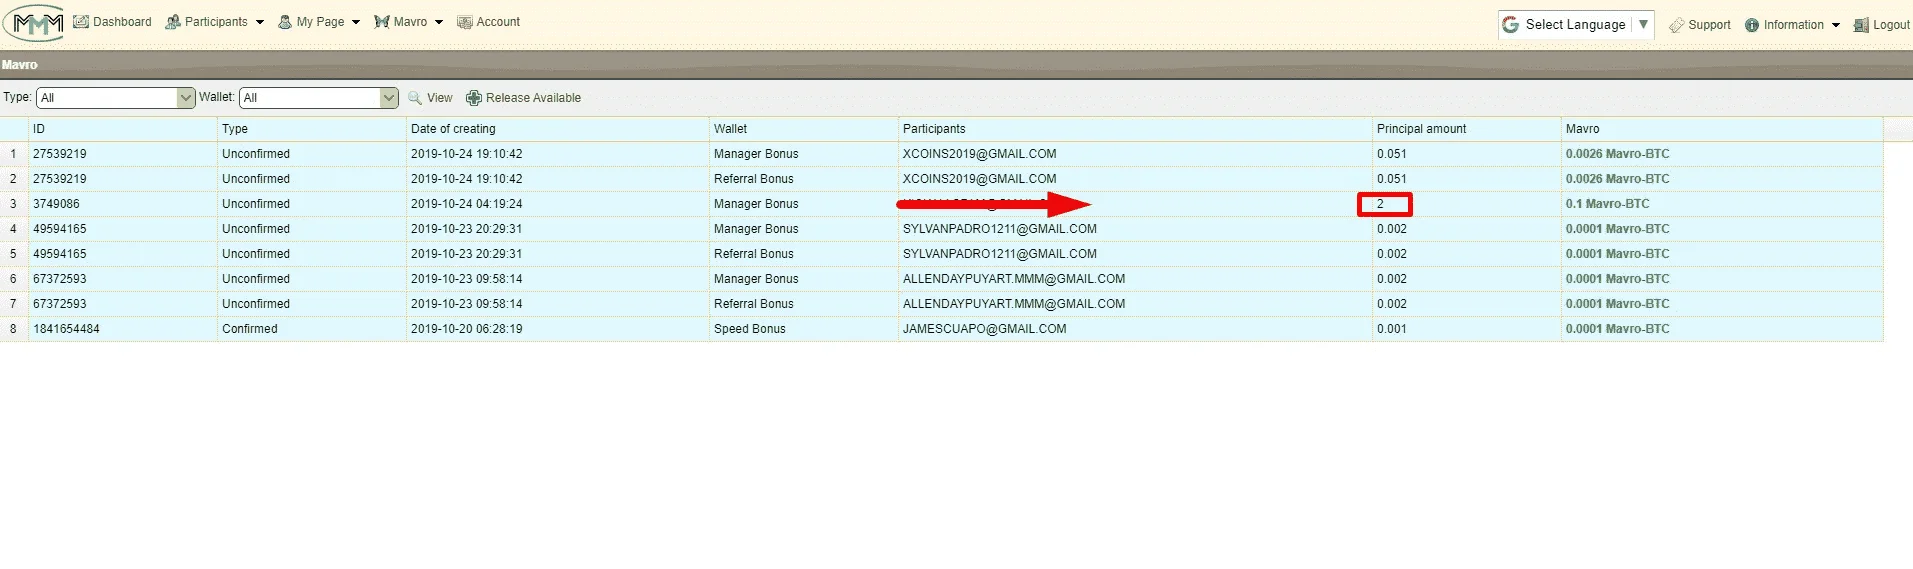Viewport: 1913px width, 569px height.
Task: Click the My Page user icon
Action: click(285, 22)
